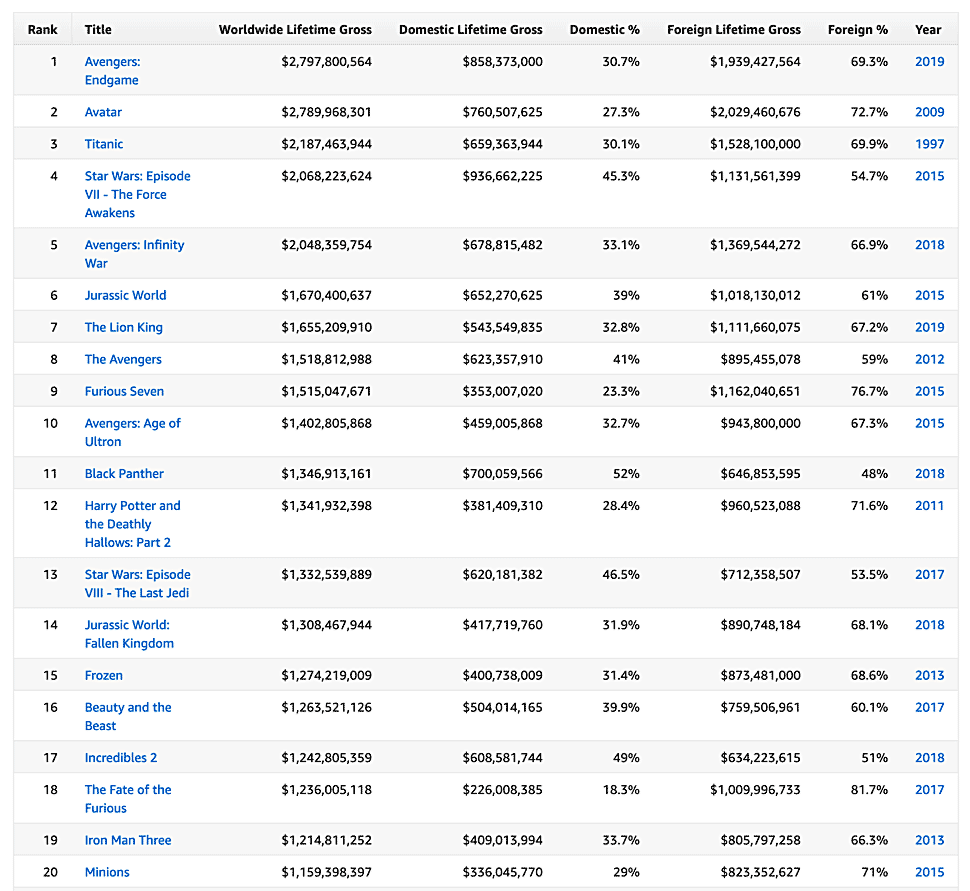
Task: Open the Minions title link
Action: pos(107,872)
